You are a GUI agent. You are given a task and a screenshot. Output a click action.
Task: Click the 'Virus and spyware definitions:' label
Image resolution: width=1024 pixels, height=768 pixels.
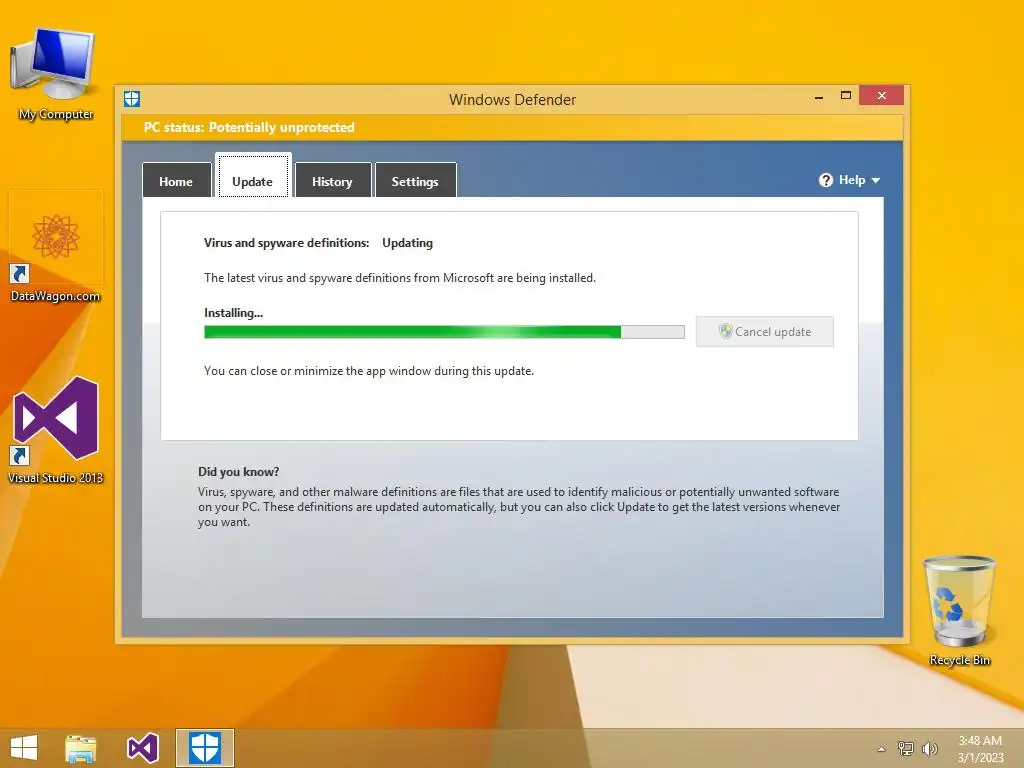(287, 243)
